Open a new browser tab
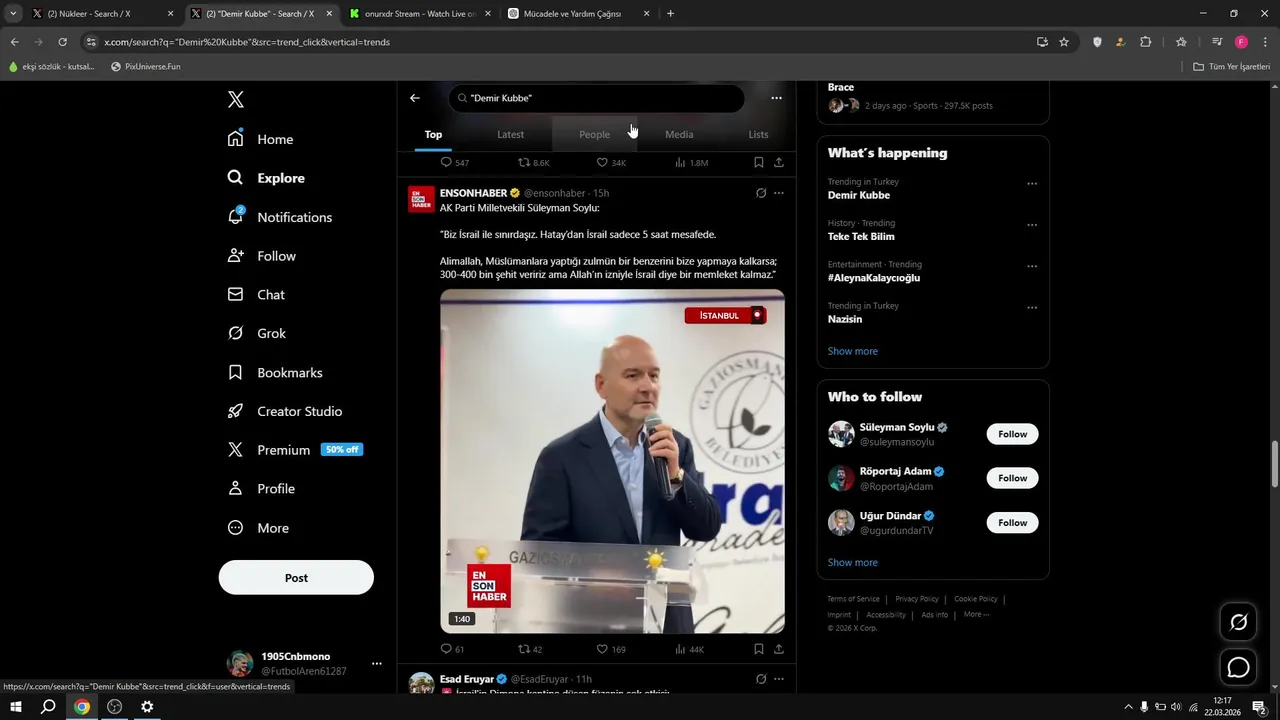Viewport: 1280px width, 720px height. pos(670,14)
